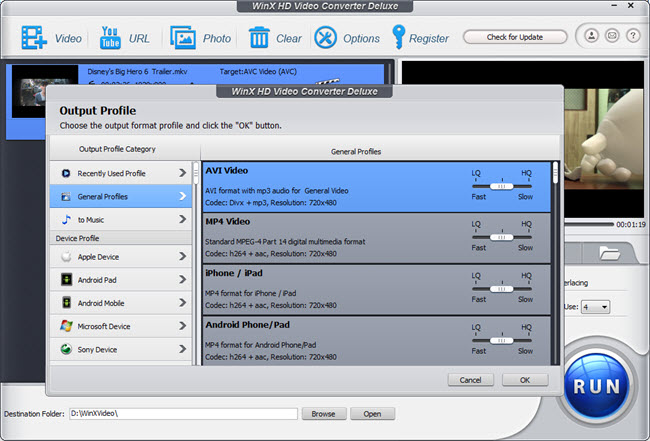This screenshot has height=441, width=650.
Task: Click the help question mark icon
Action: coord(633,36)
